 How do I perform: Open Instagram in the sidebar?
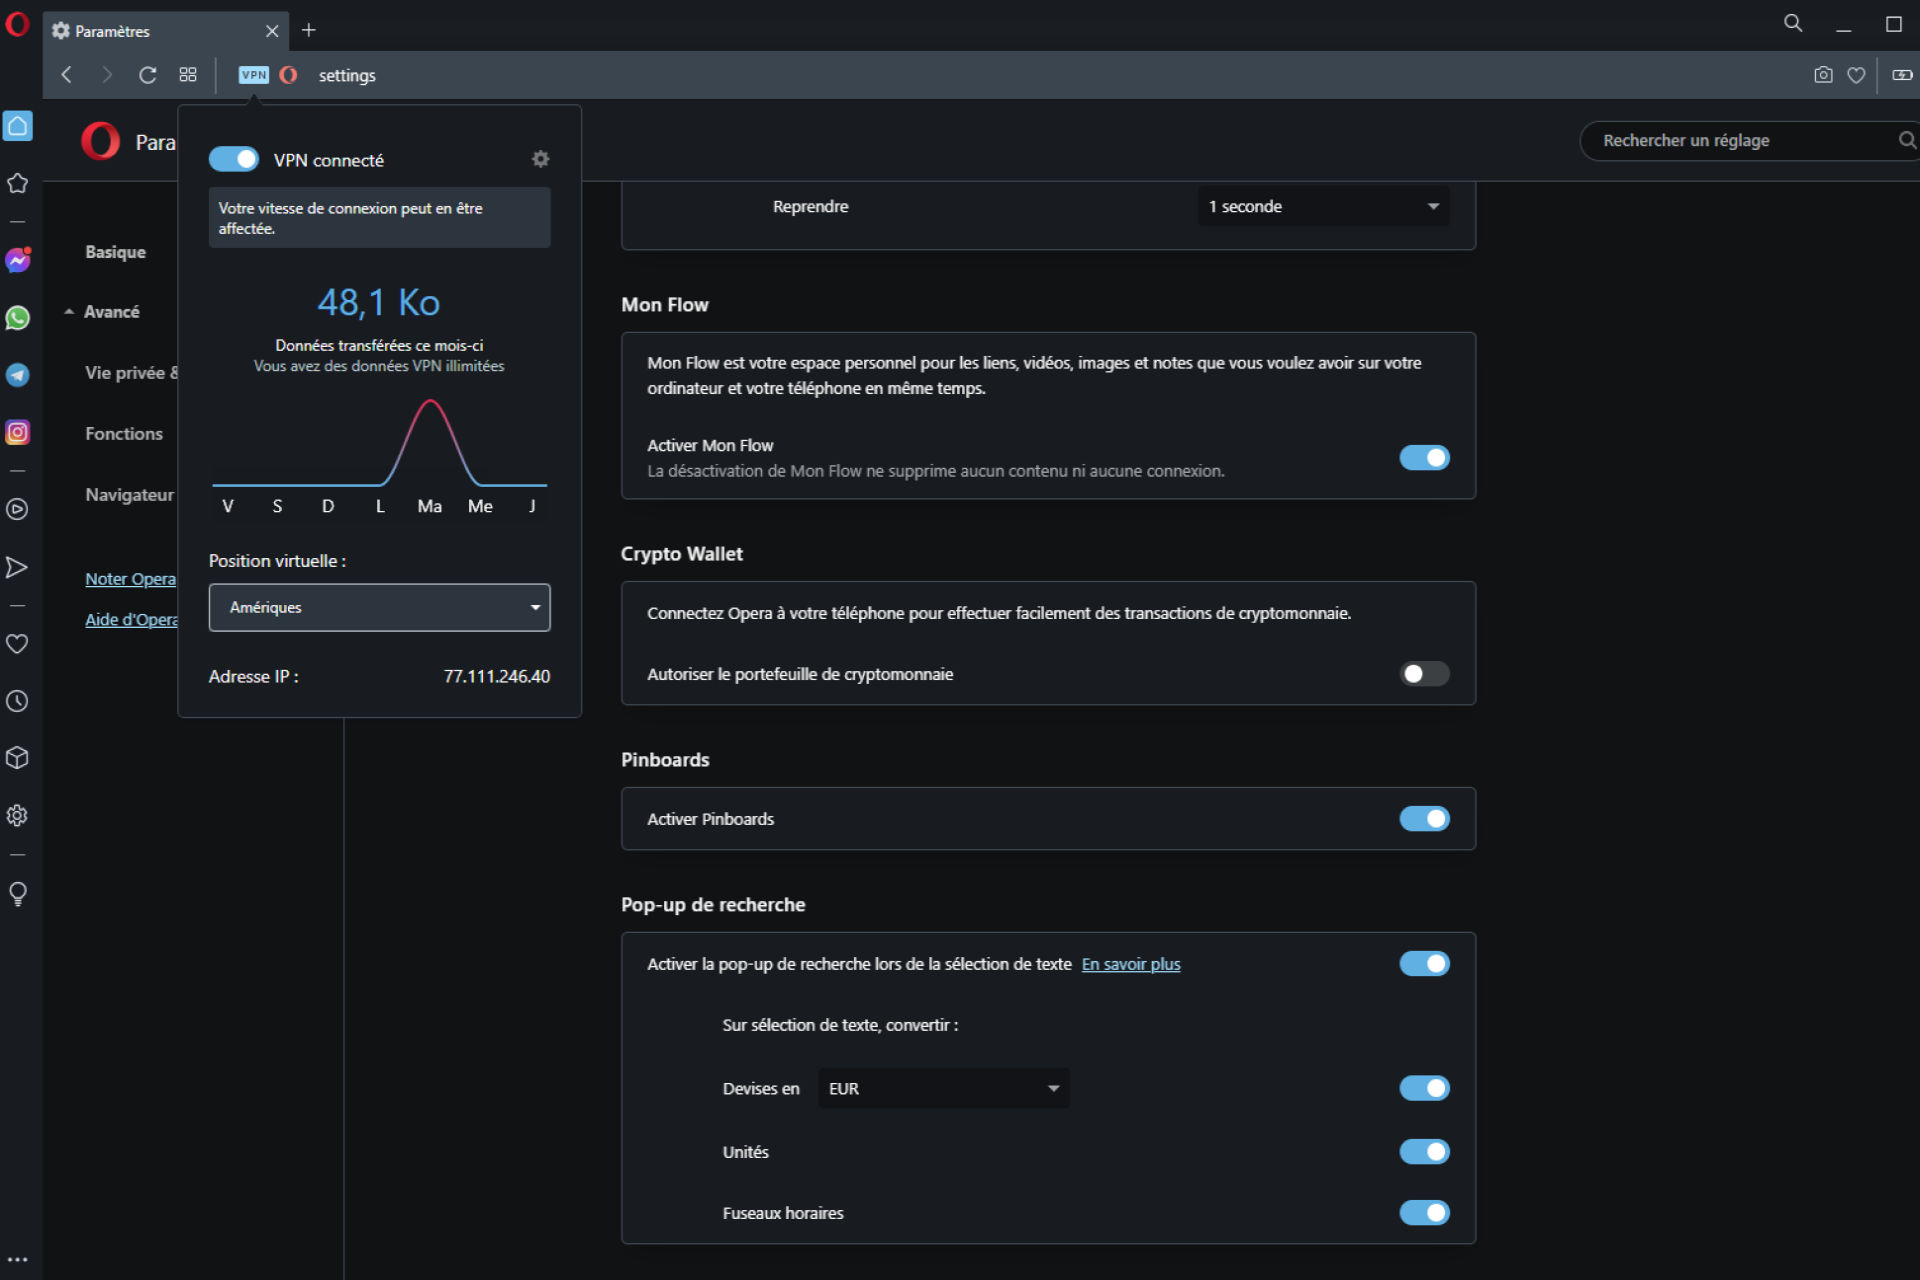click(x=18, y=432)
